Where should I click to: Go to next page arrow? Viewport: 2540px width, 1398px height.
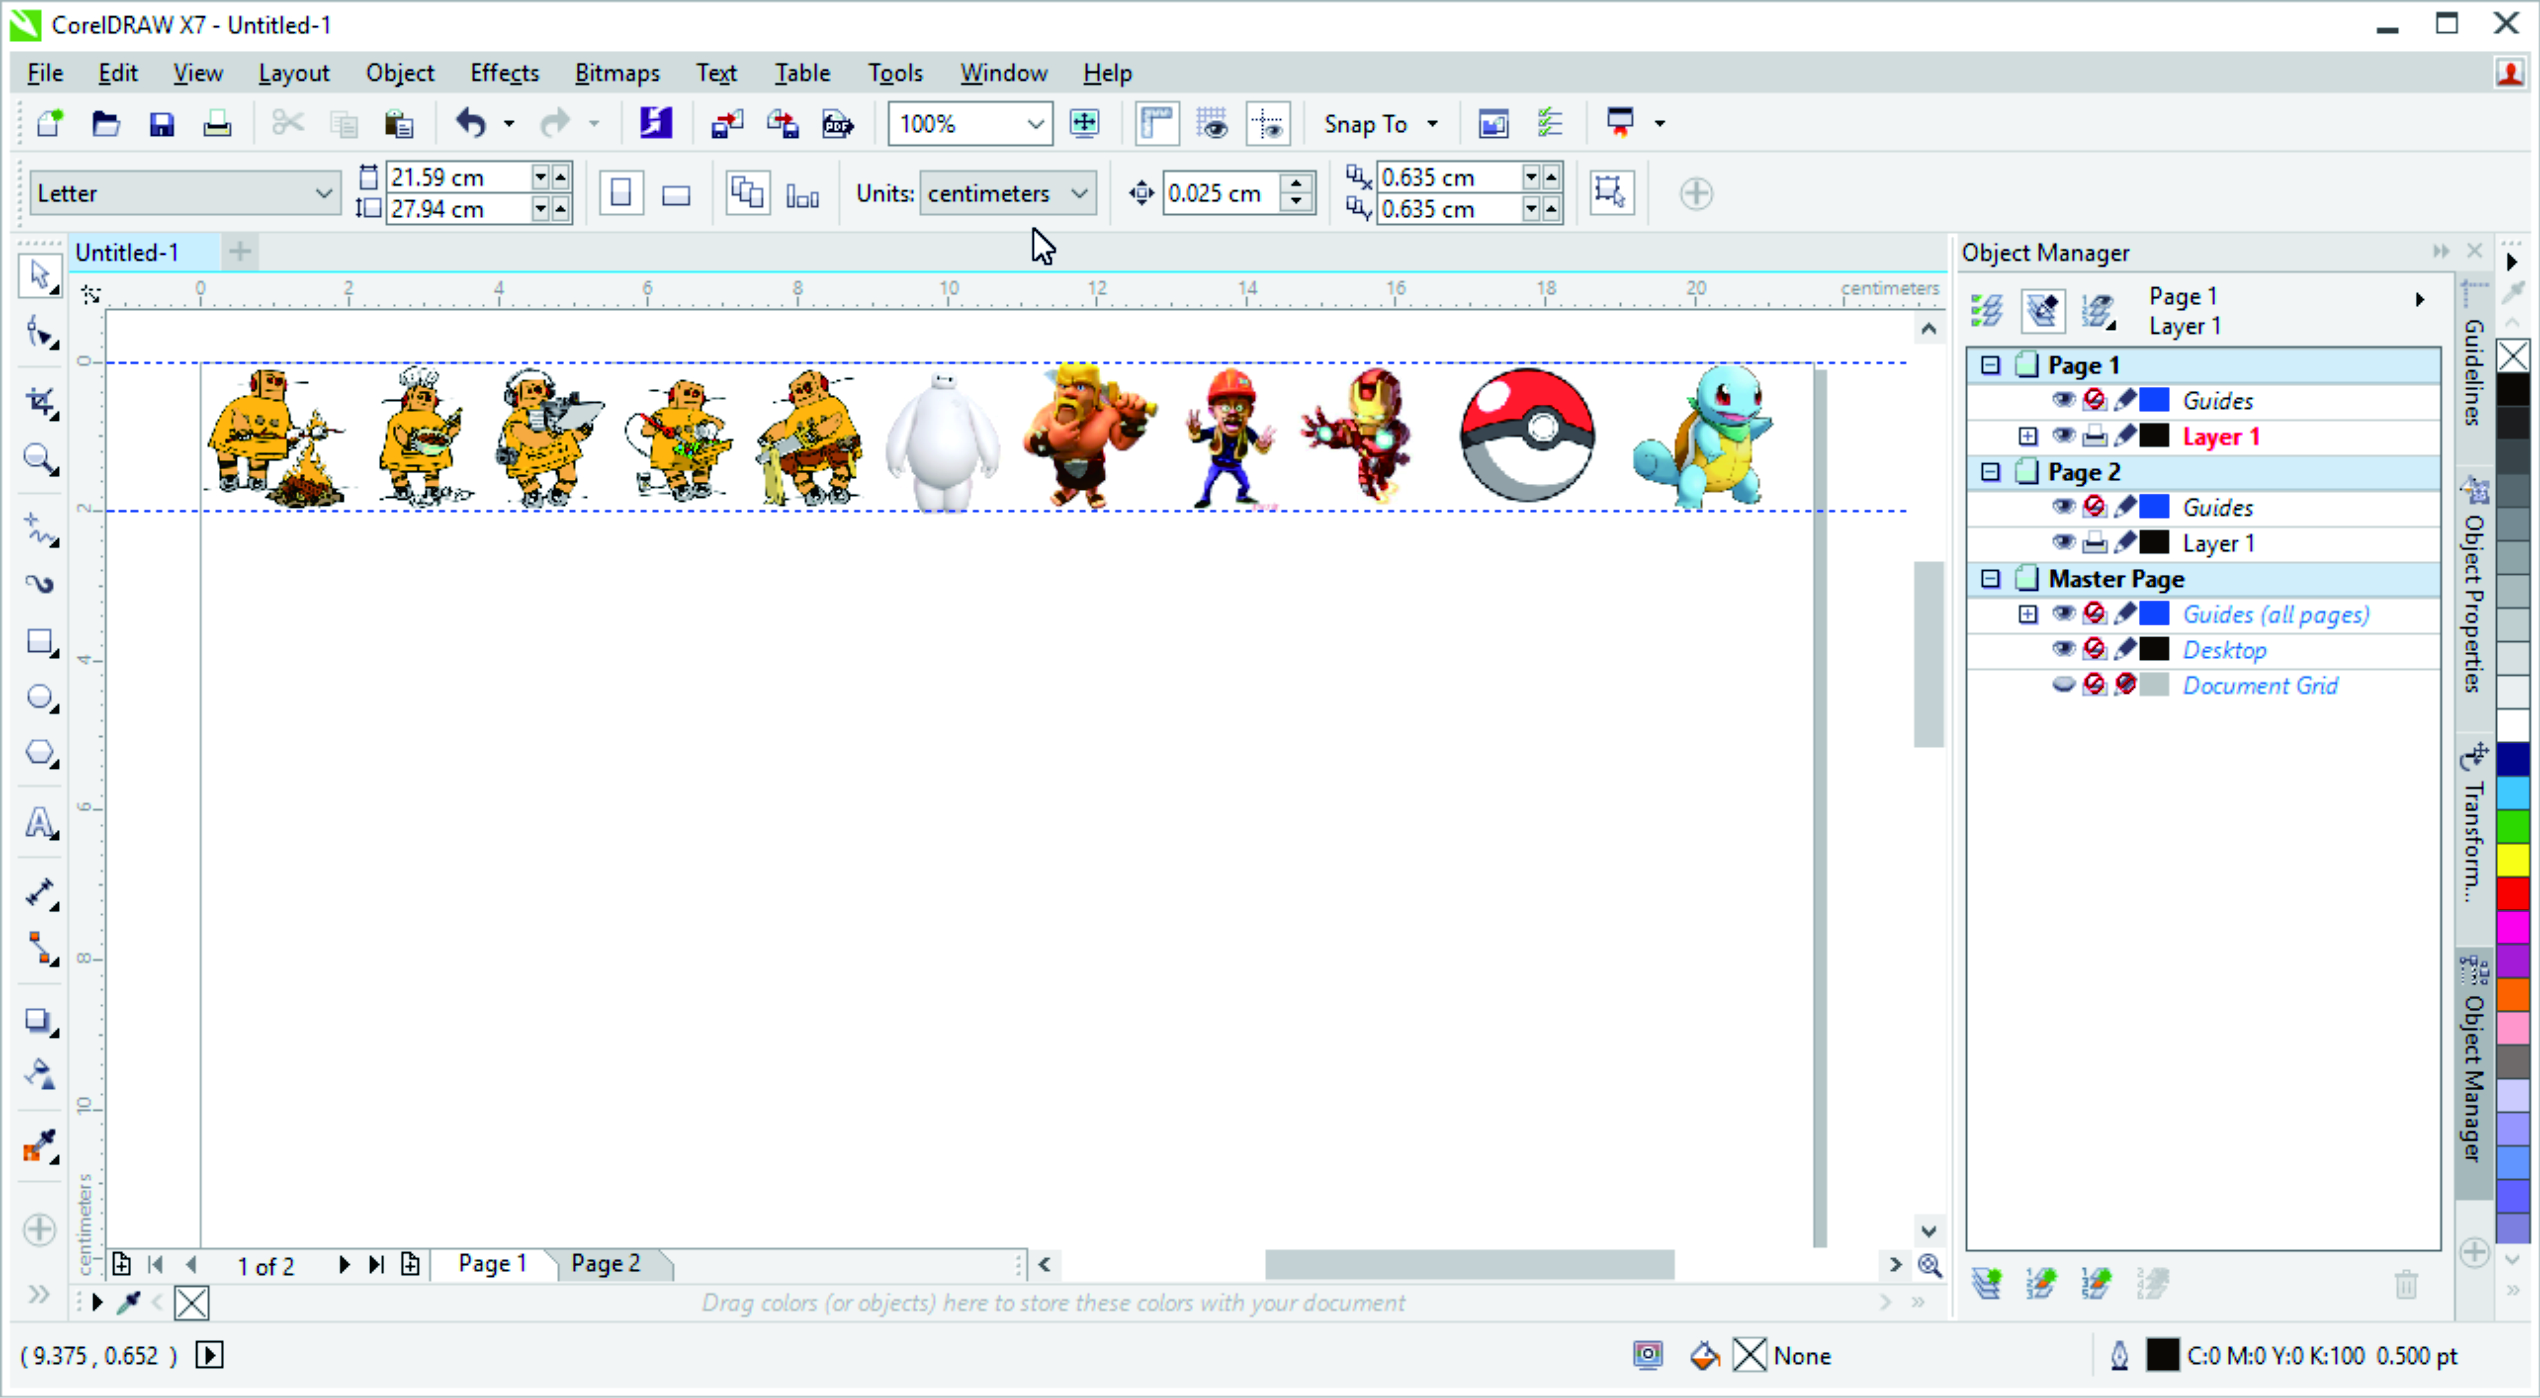coord(344,1265)
